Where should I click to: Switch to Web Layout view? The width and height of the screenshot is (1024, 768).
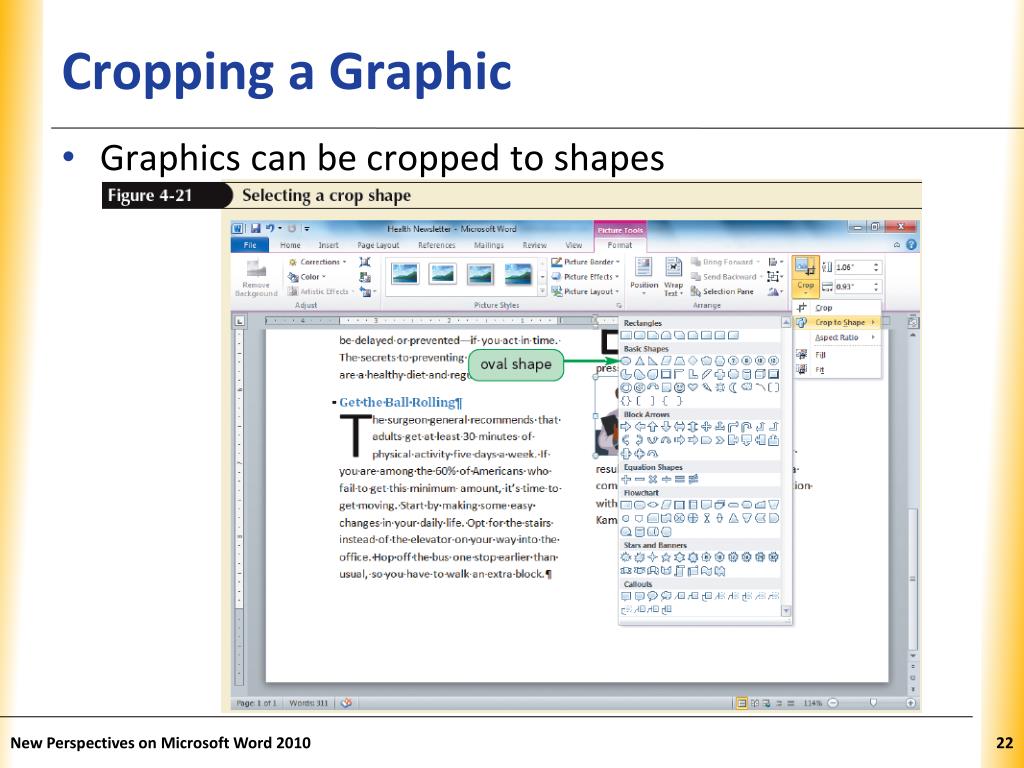767,703
